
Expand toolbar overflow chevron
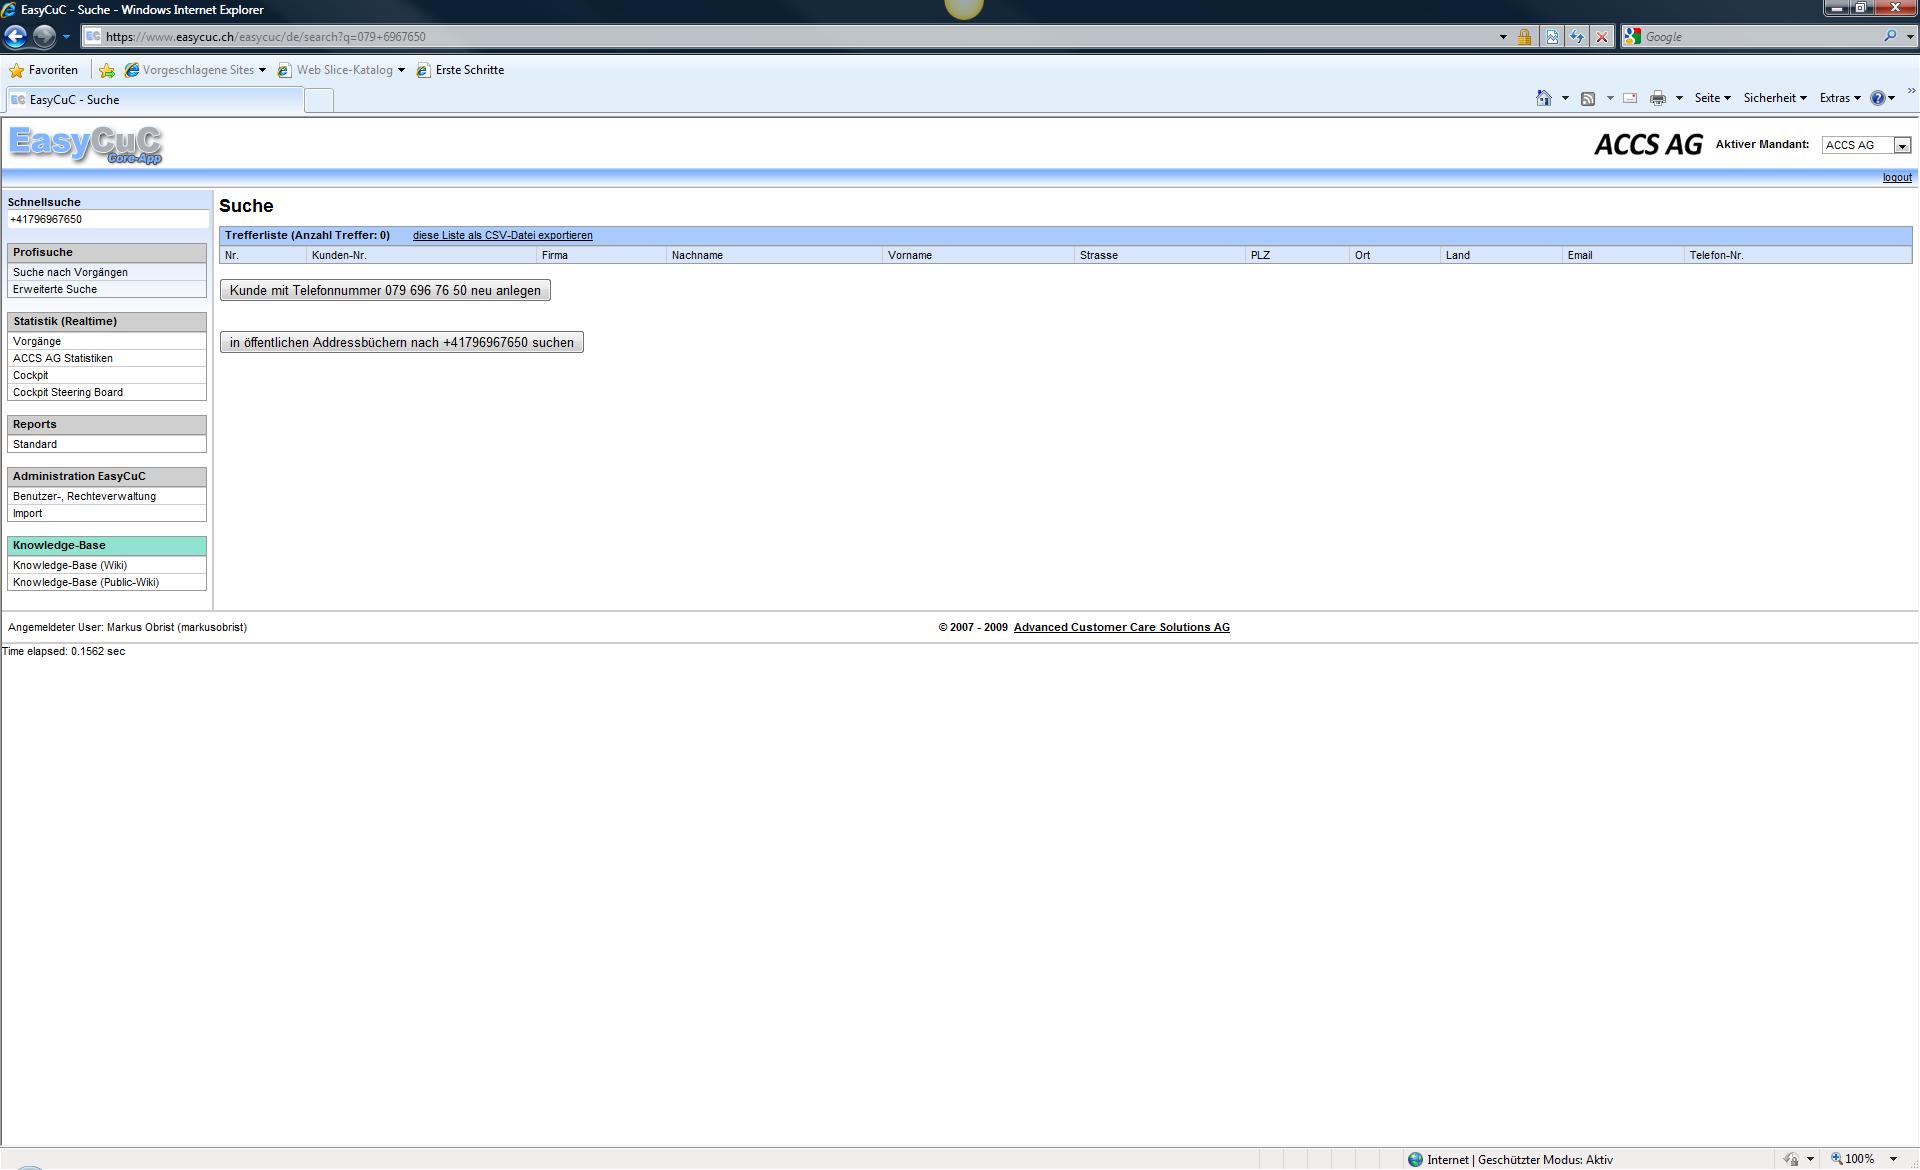(1911, 91)
